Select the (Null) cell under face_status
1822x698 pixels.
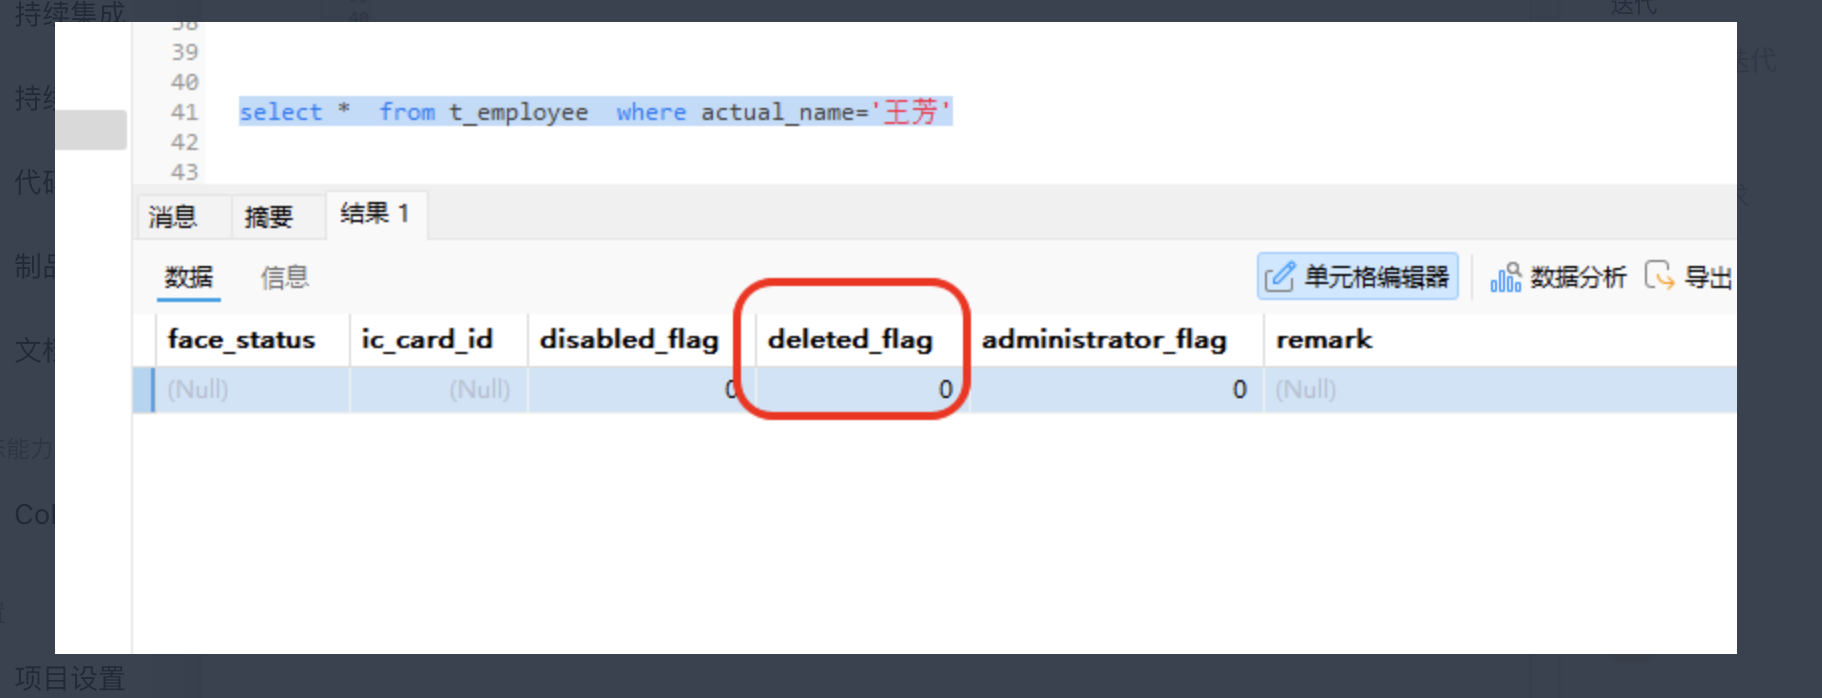click(198, 390)
